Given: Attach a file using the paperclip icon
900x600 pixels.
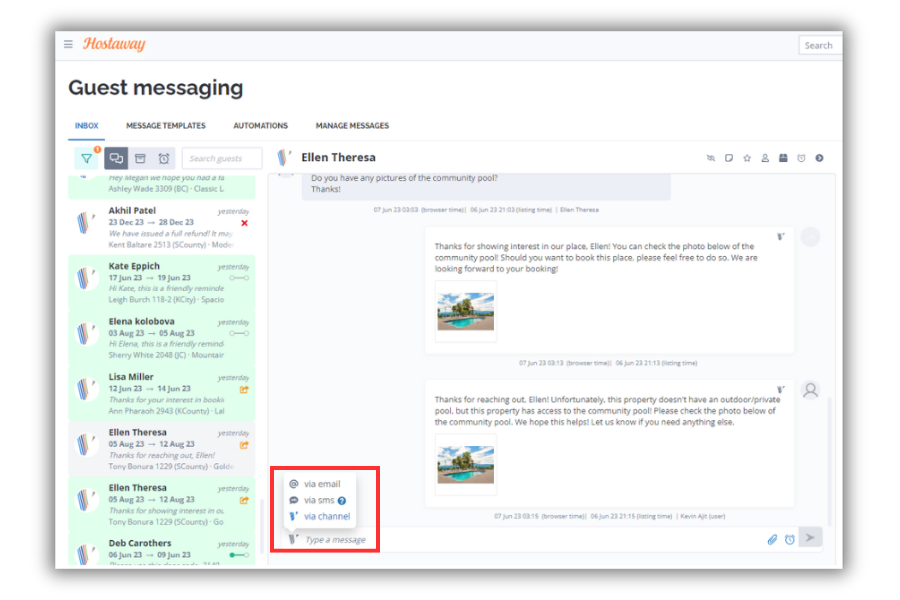Looking at the screenshot, I should (771, 539).
